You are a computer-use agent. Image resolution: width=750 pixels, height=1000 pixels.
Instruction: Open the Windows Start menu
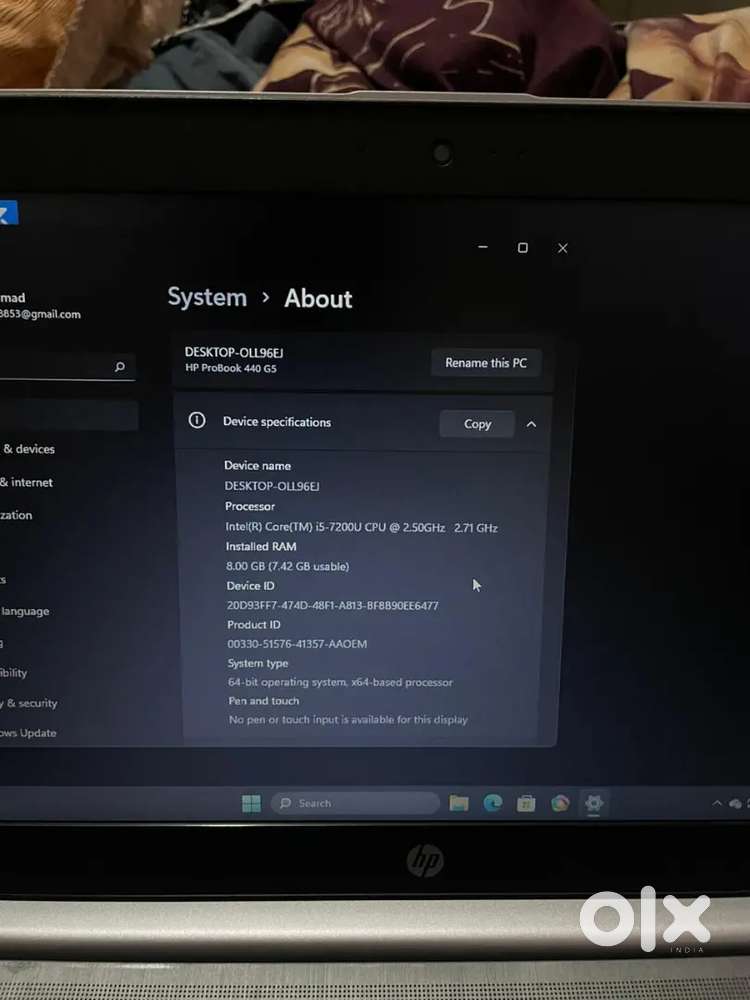(x=251, y=804)
